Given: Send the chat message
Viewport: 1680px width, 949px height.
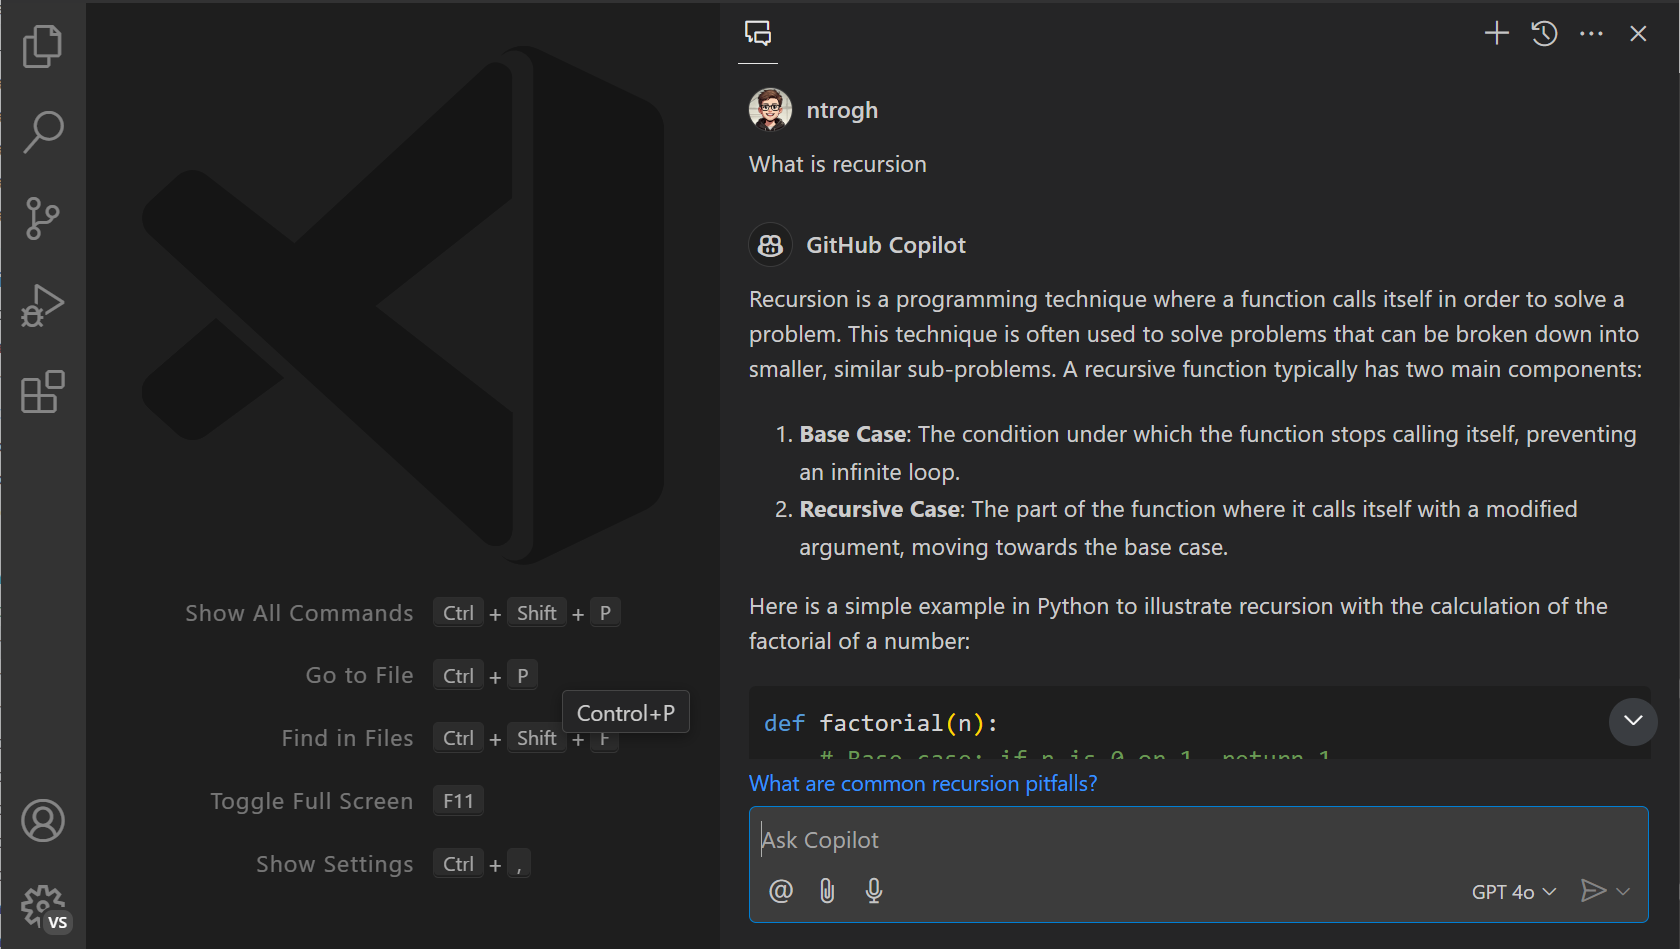Looking at the screenshot, I should (1593, 891).
